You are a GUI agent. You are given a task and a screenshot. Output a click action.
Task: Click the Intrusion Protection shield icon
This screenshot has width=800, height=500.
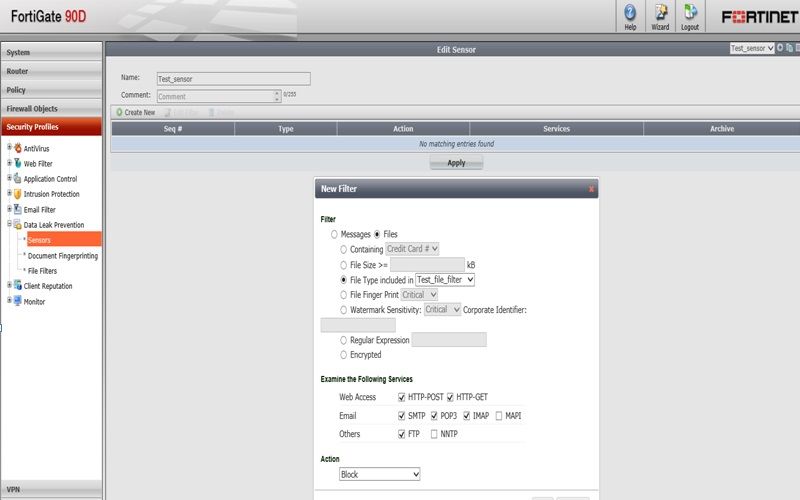[x=18, y=194]
